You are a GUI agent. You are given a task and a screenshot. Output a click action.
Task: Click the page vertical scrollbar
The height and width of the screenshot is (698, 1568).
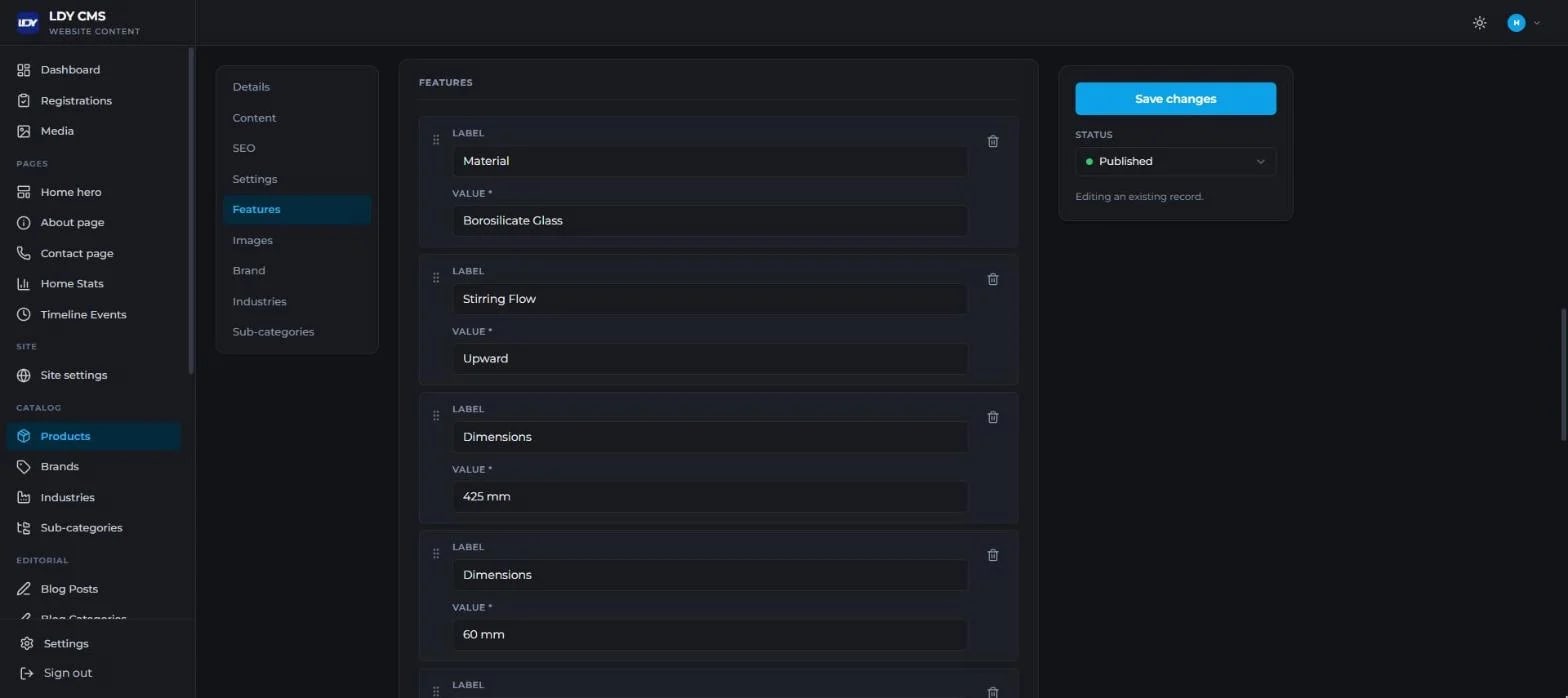[1564, 374]
